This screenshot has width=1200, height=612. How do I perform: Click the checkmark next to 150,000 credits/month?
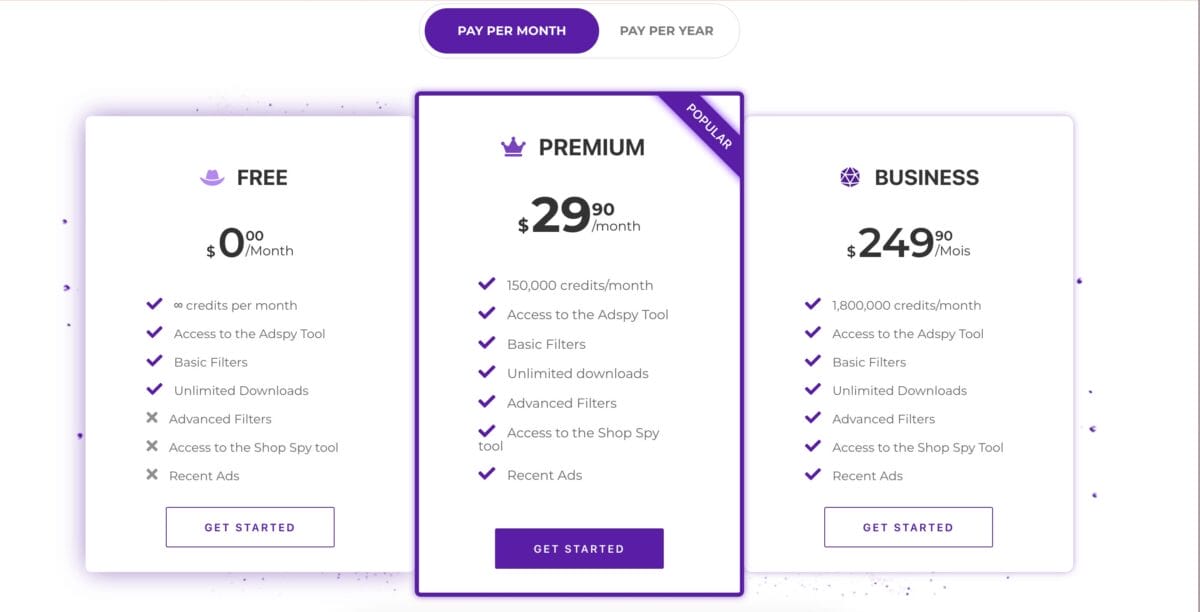tap(485, 283)
